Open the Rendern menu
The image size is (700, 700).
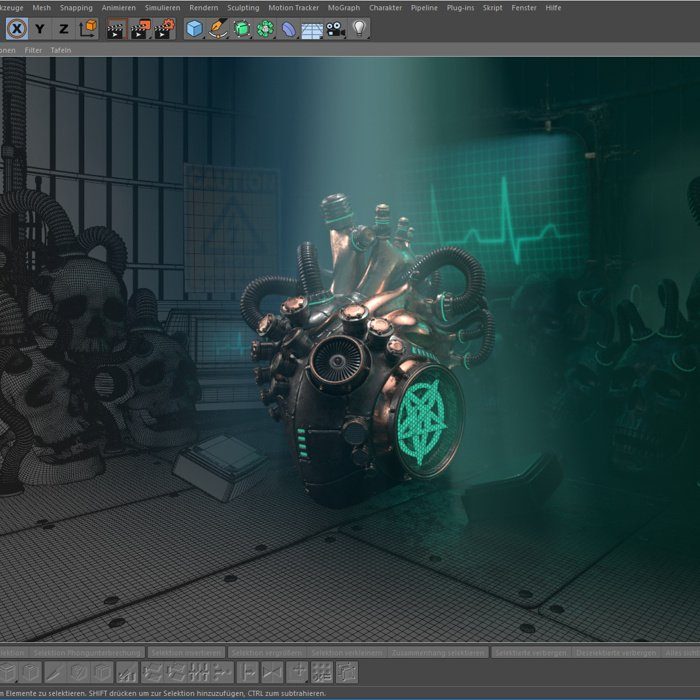click(x=204, y=7)
